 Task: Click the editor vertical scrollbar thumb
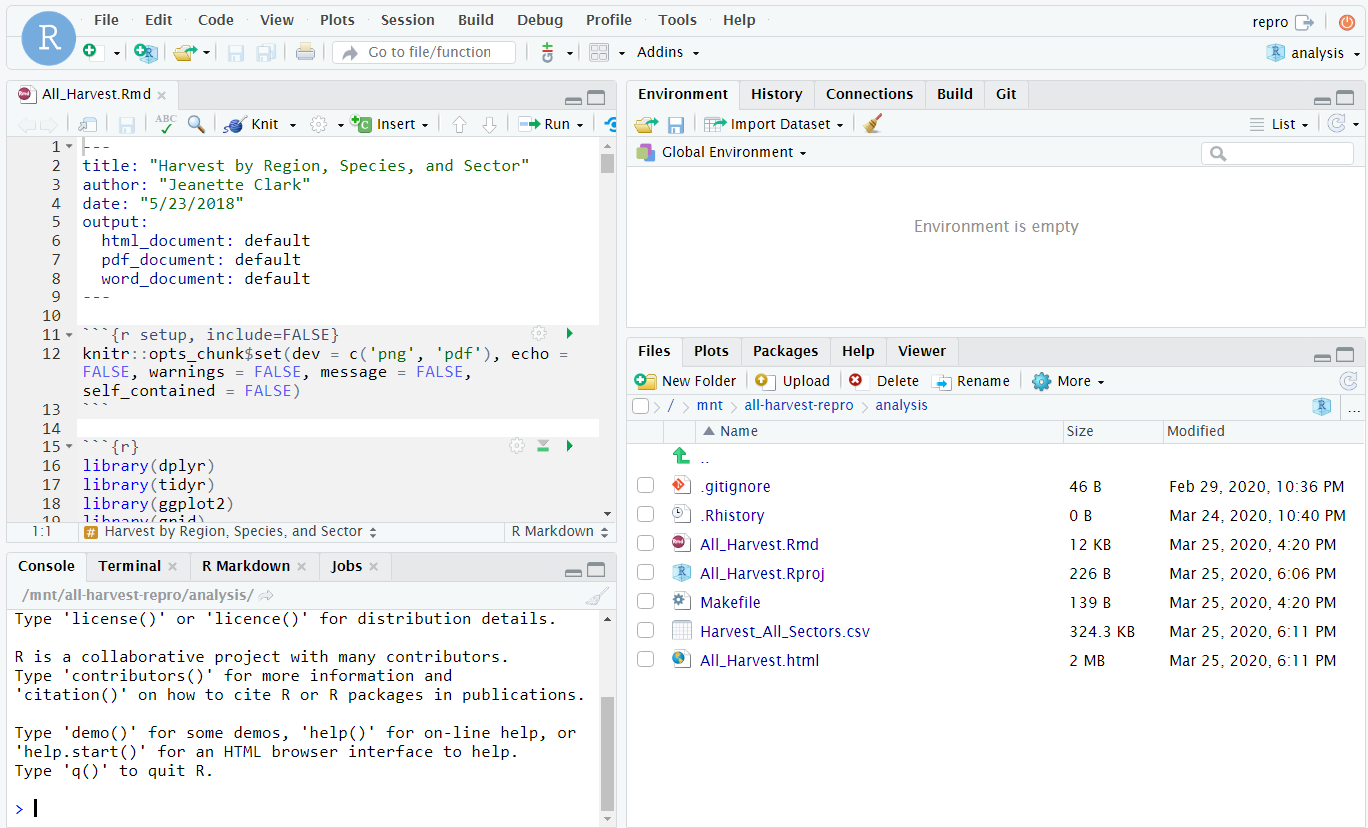[x=607, y=163]
